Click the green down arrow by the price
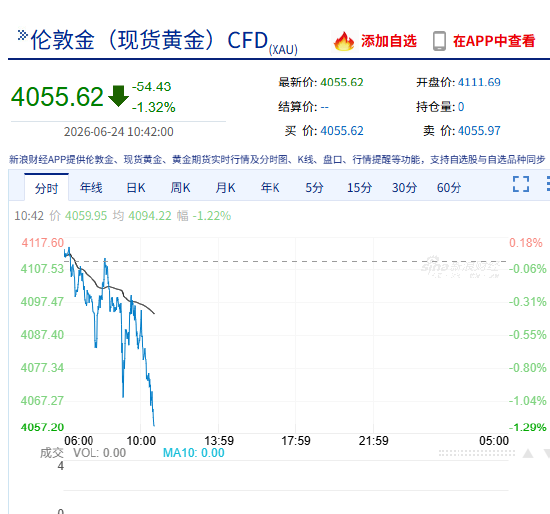Viewport: 550px width, 514px height. [118, 96]
